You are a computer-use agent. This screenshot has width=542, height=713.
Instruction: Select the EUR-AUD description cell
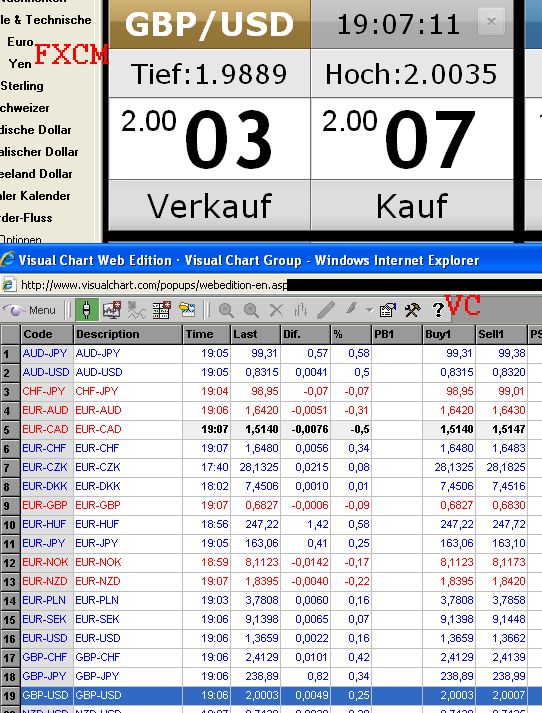128,411
